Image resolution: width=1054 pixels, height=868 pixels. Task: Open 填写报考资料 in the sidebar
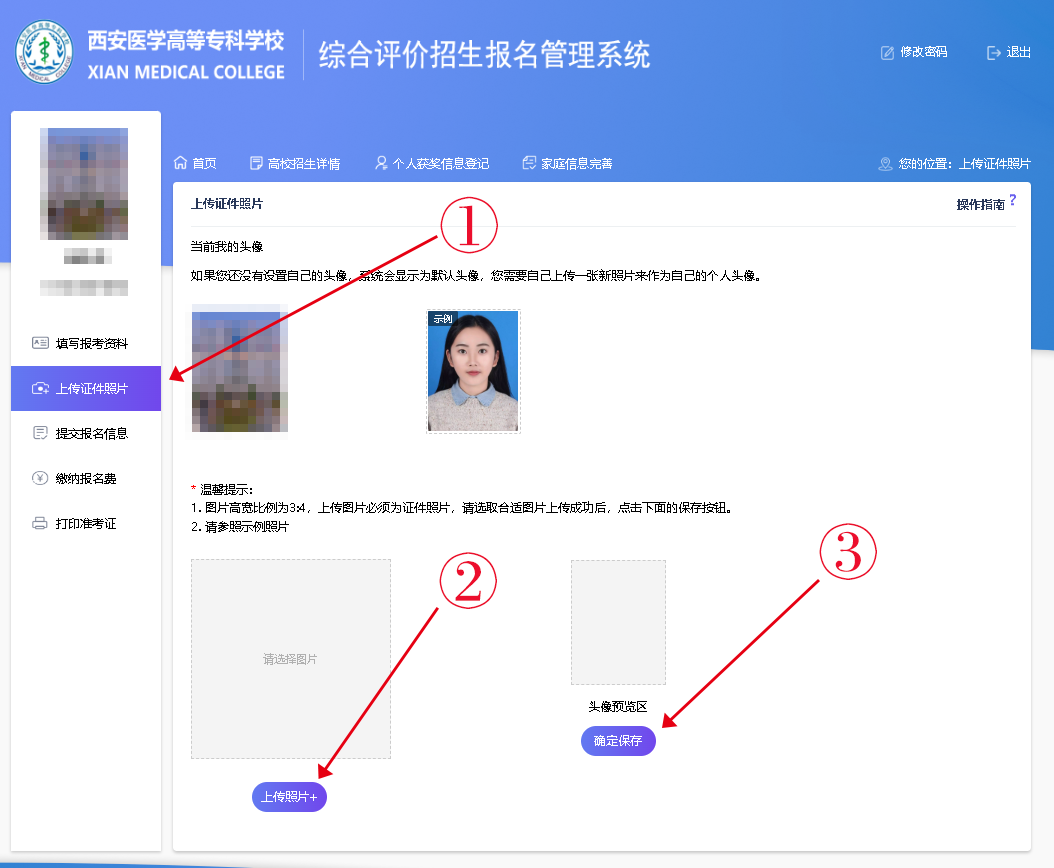pyautogui.click(x=91, y=343)
